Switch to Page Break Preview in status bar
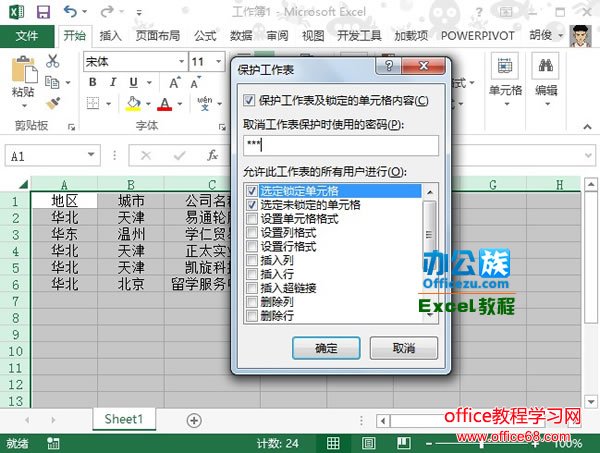600x453 pixels. tap(403, 443)
